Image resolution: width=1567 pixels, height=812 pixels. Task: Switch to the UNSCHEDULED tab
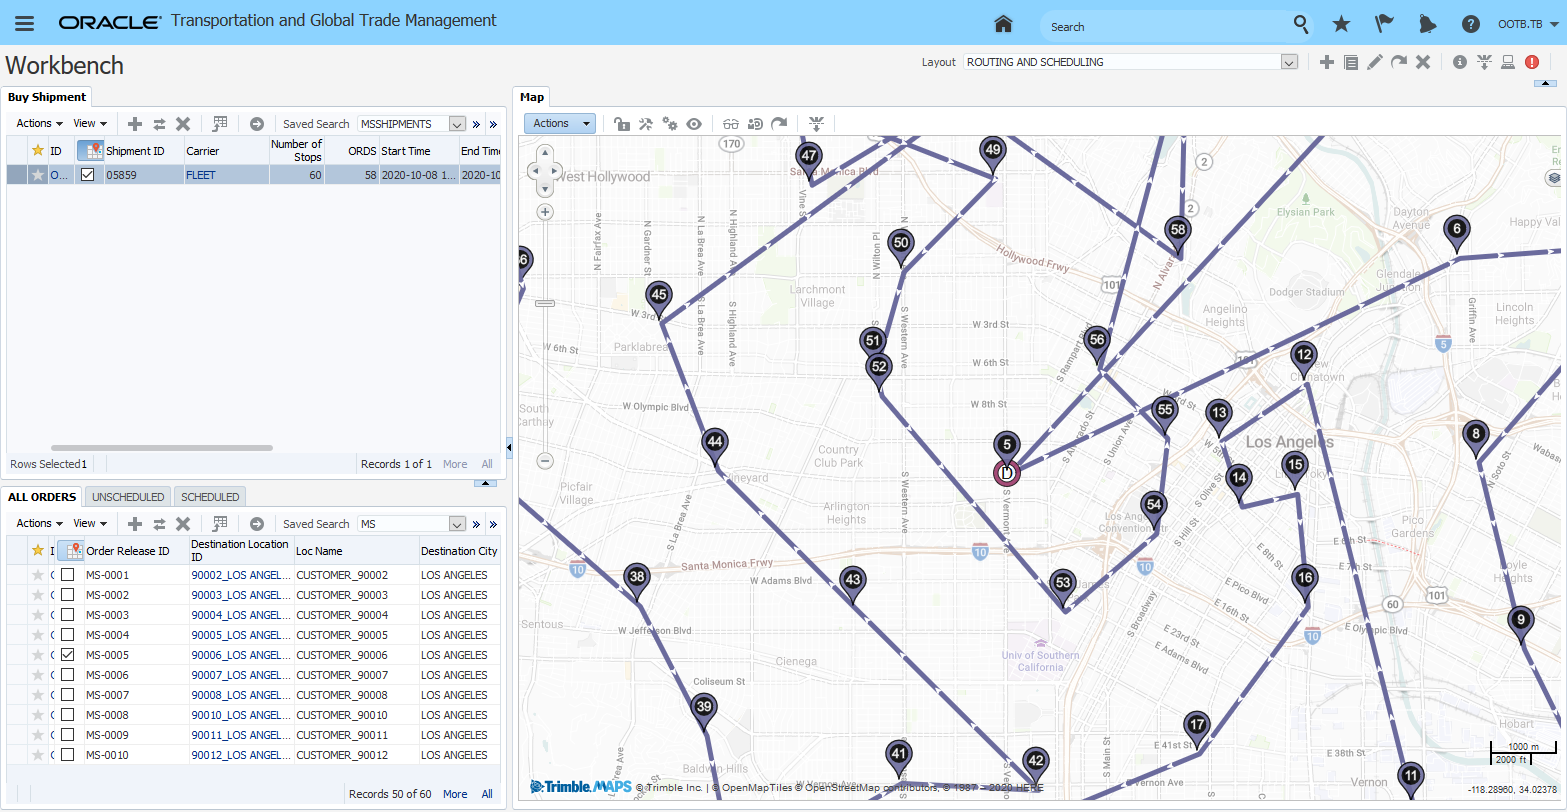tap(128, 497)
